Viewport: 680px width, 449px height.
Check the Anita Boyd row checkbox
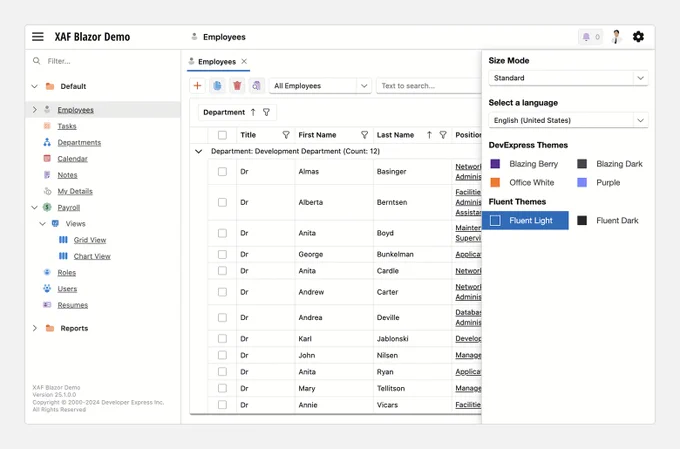pos(222,233)
